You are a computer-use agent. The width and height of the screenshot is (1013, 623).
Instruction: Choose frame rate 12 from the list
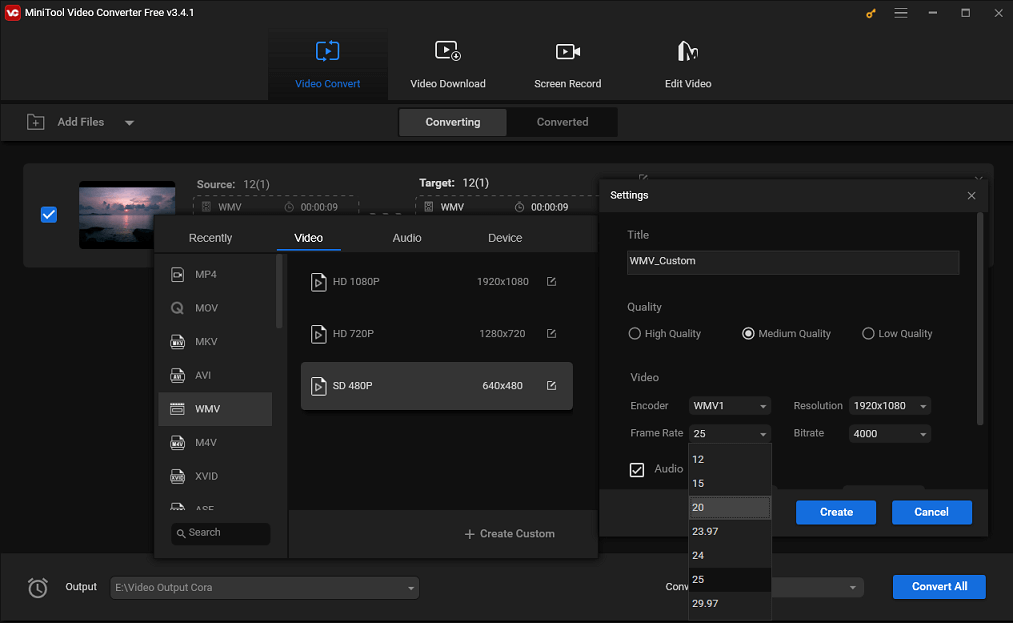(730, 459)
